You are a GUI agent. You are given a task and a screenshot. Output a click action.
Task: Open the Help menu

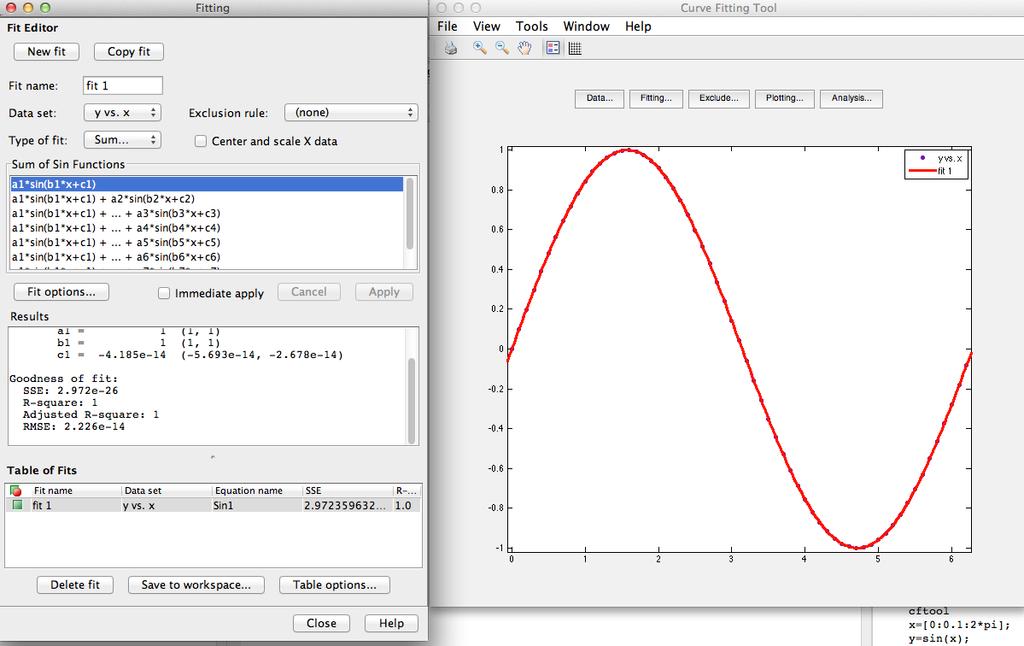638,26
